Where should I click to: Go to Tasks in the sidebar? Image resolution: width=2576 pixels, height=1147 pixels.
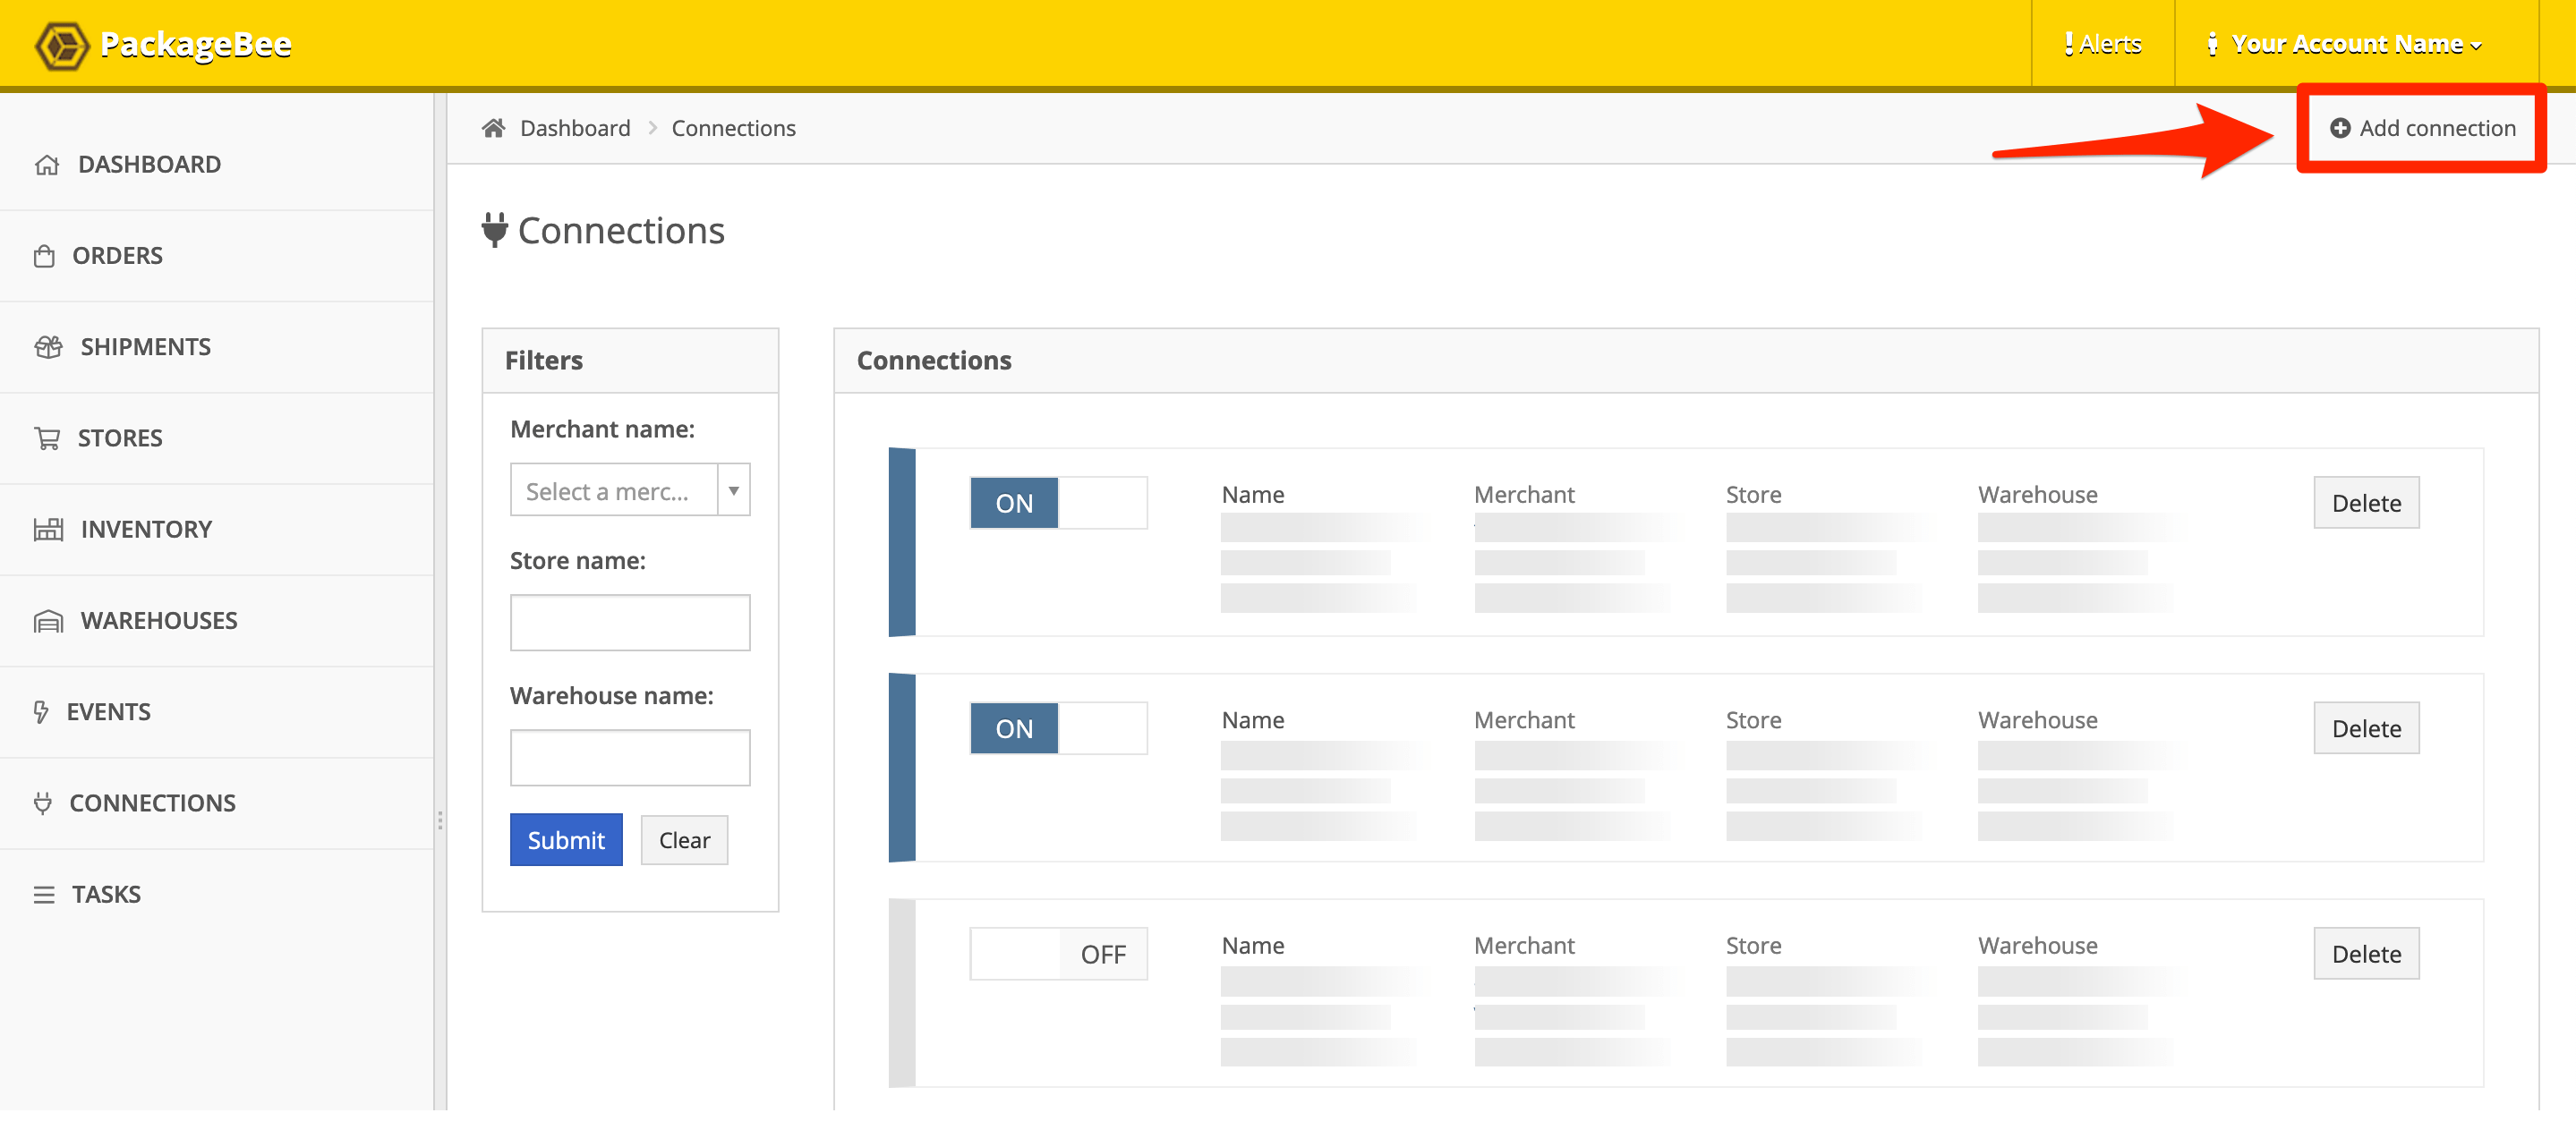105,894
